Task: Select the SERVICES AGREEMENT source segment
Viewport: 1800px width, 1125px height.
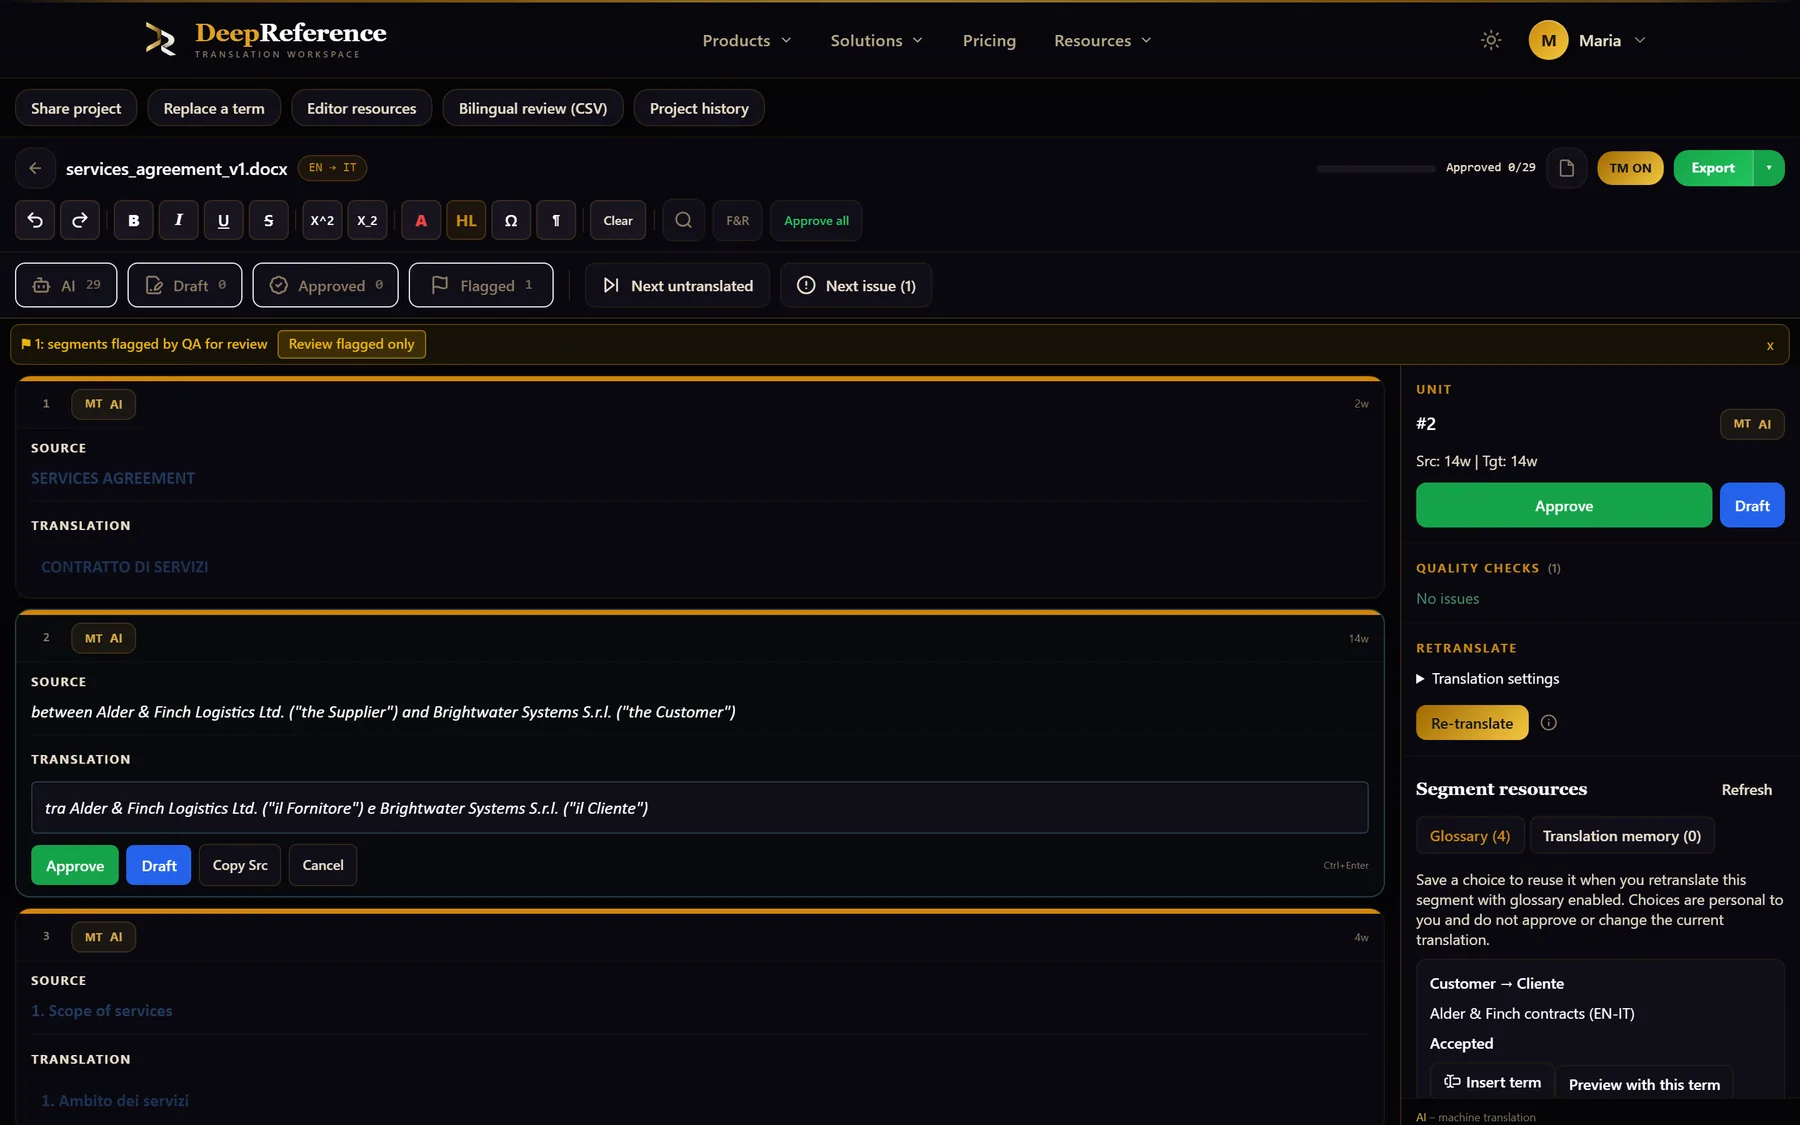Action: pyautogui.click(x=113, y=478)
